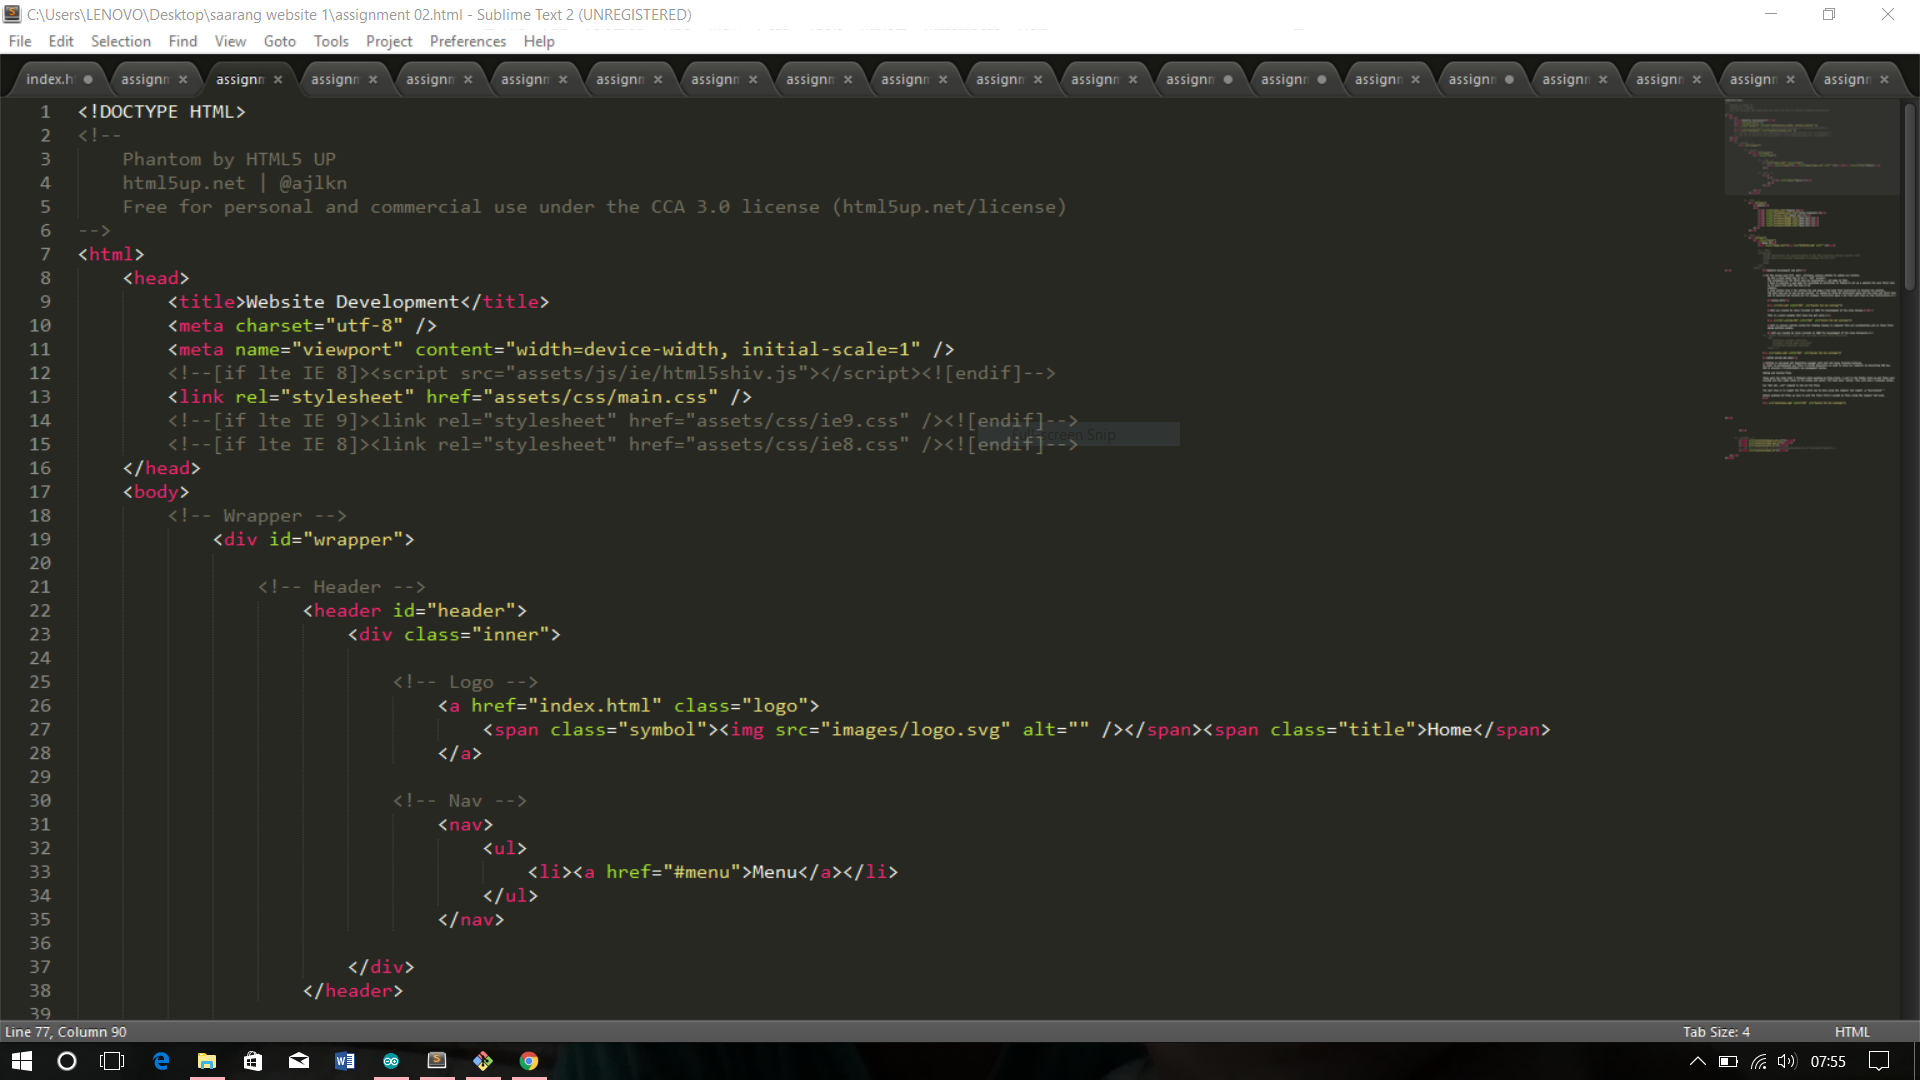Open the Edit menu
Image resolution: width=1920 pixels, height=1080 pixels.
pyautogui.click(x=61, y=41)
